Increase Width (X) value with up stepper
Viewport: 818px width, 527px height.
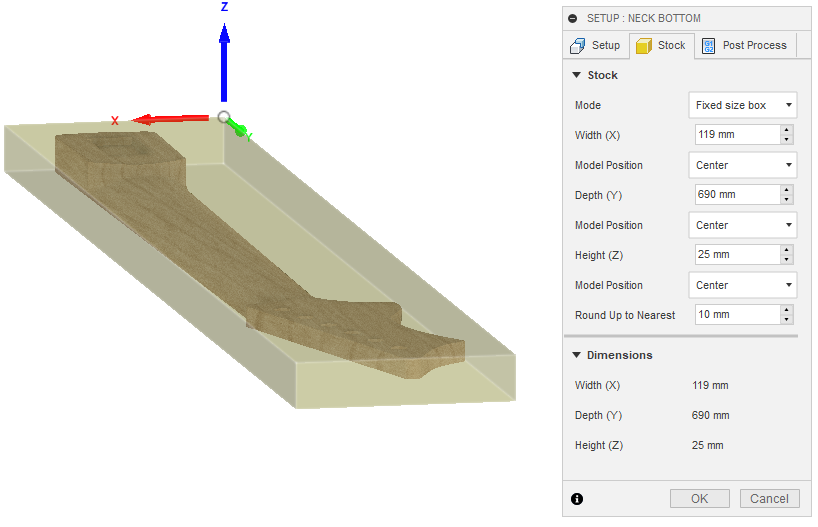point(787,130)
